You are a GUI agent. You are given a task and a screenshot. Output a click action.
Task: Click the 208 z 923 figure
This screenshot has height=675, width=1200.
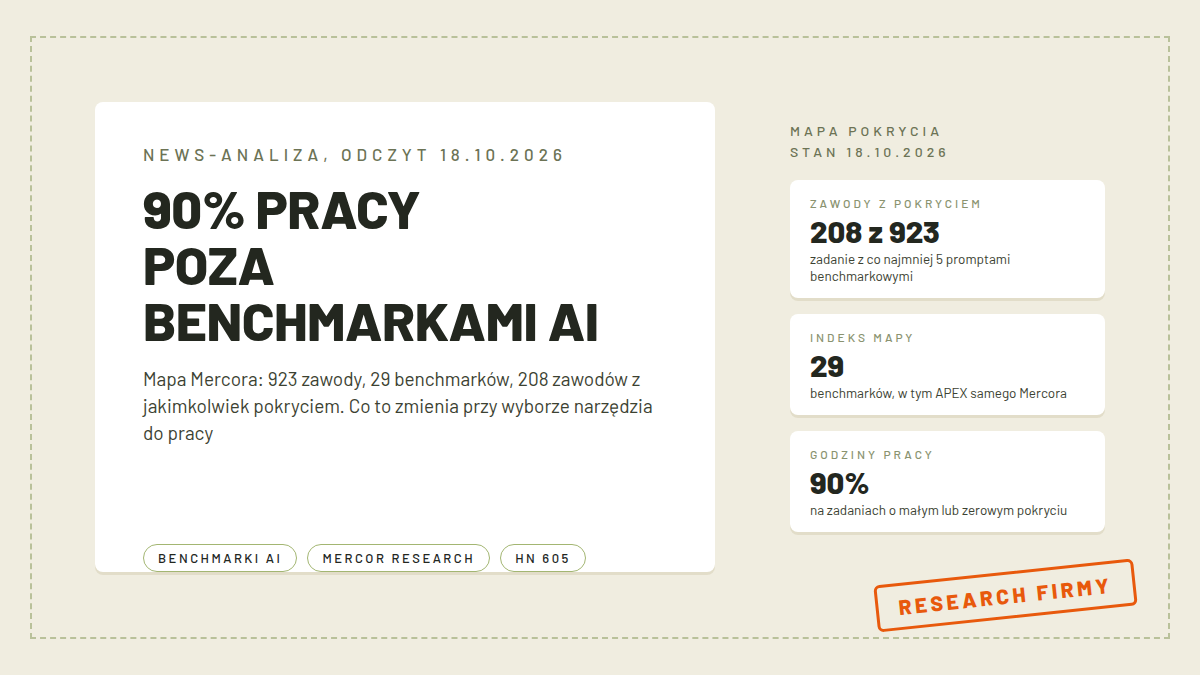point(875,232)
